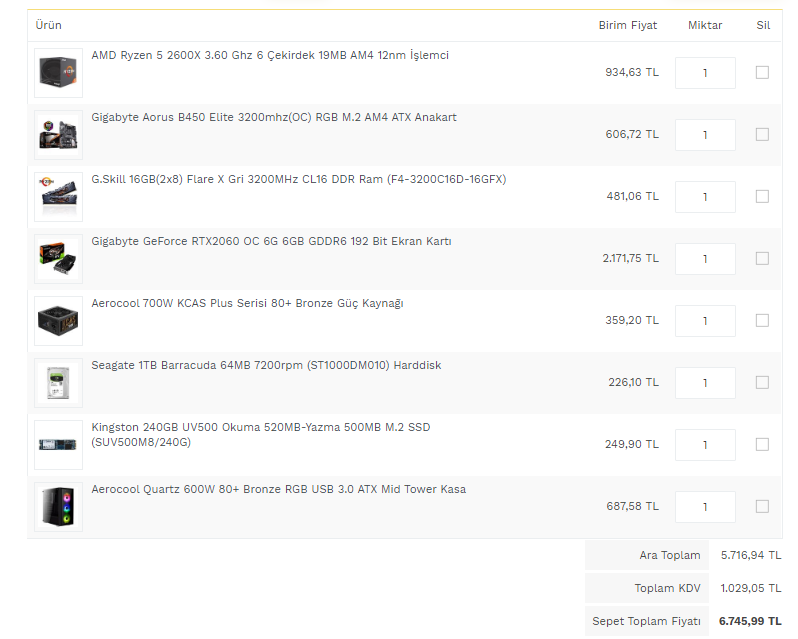798x639 pixels.
Task: Click the AMD Ryzen 5 2600X product thumbnail
Action: pyautogui.click(x=58, y=72)
